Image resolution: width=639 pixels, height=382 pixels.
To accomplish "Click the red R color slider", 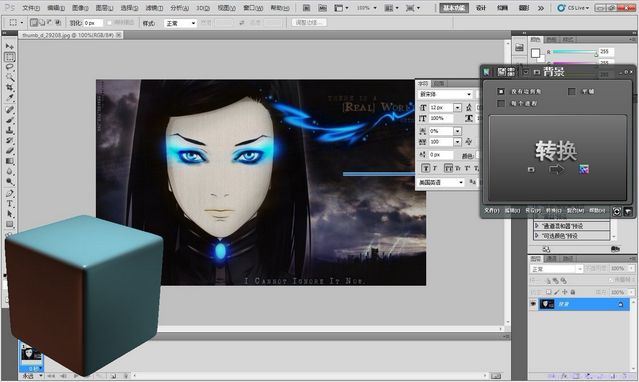I will (574, 52).
